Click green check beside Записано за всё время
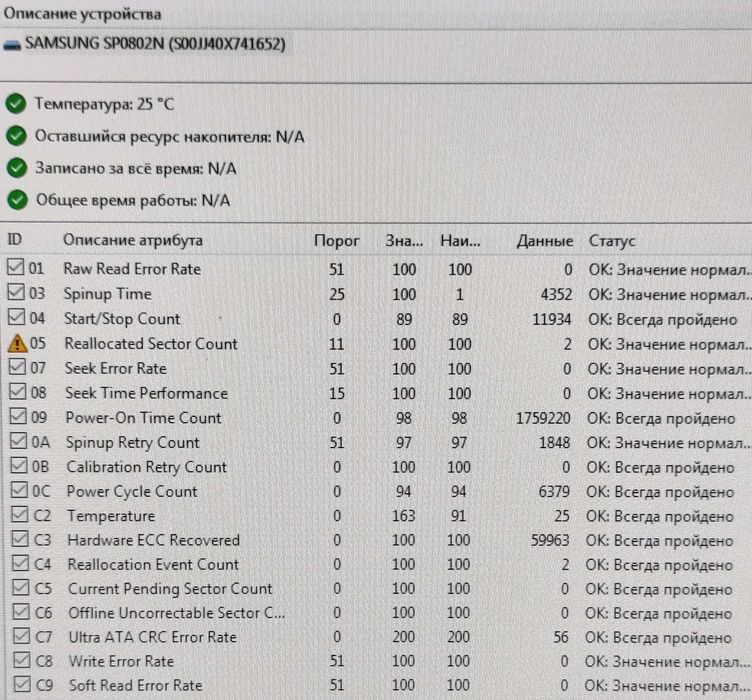Screen dimensions: 752x700 17,168
